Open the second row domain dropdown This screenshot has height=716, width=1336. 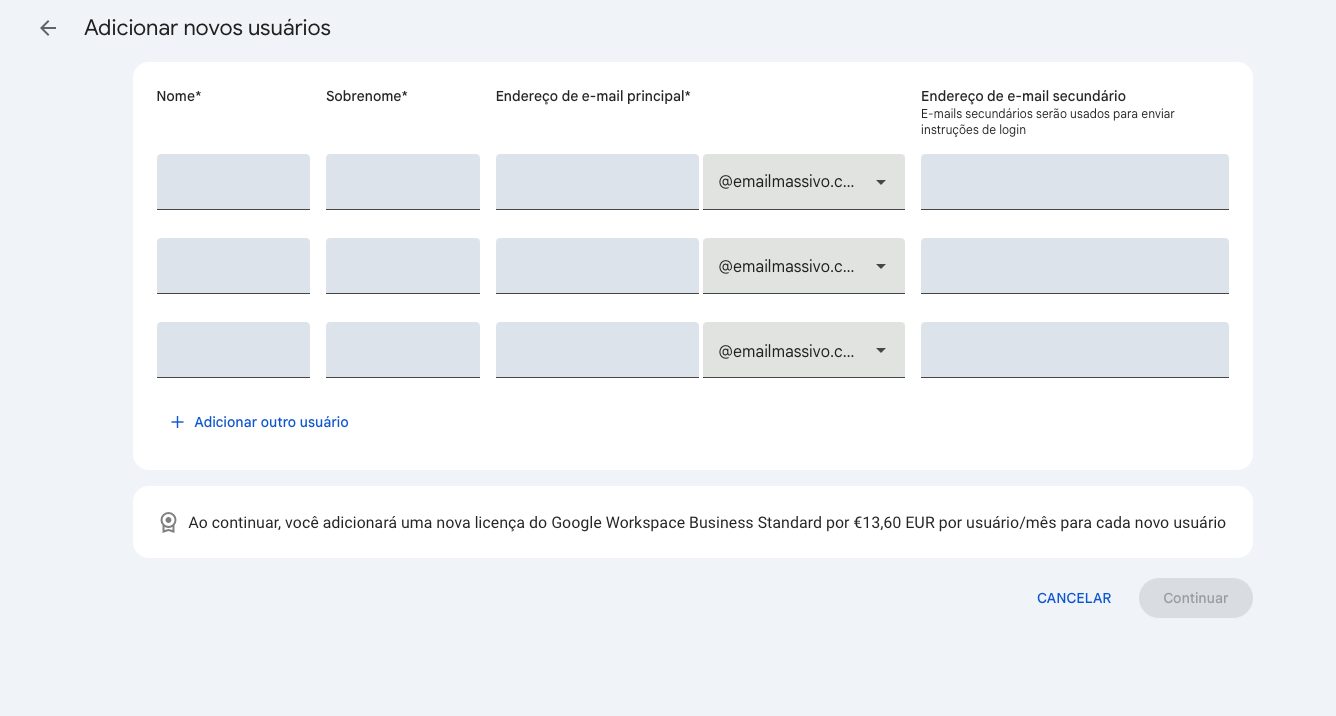tap(803, 266)
